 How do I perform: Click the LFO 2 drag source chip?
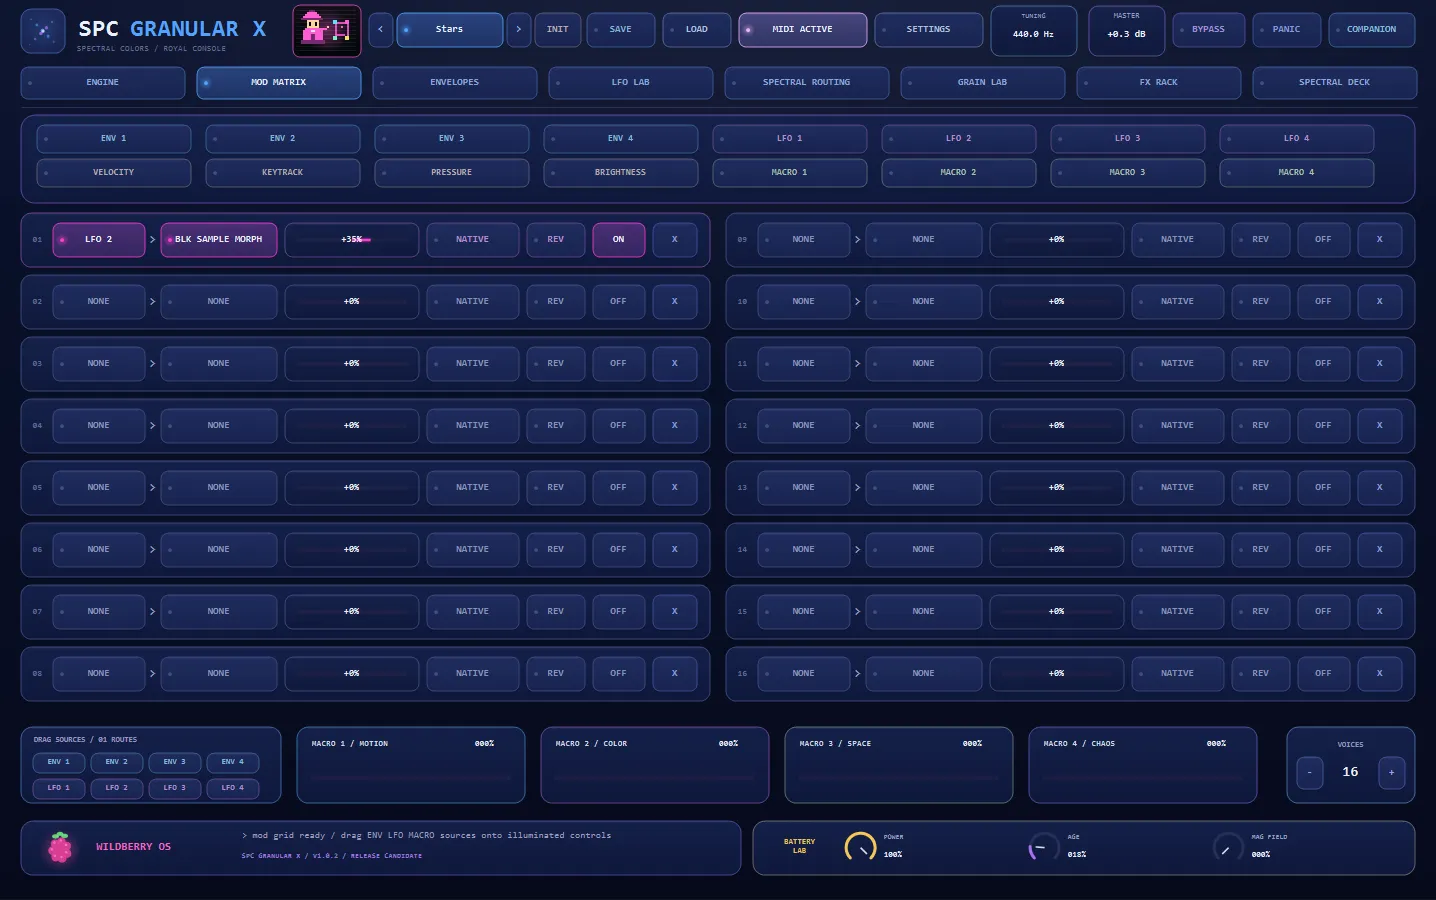click(117, 788)
